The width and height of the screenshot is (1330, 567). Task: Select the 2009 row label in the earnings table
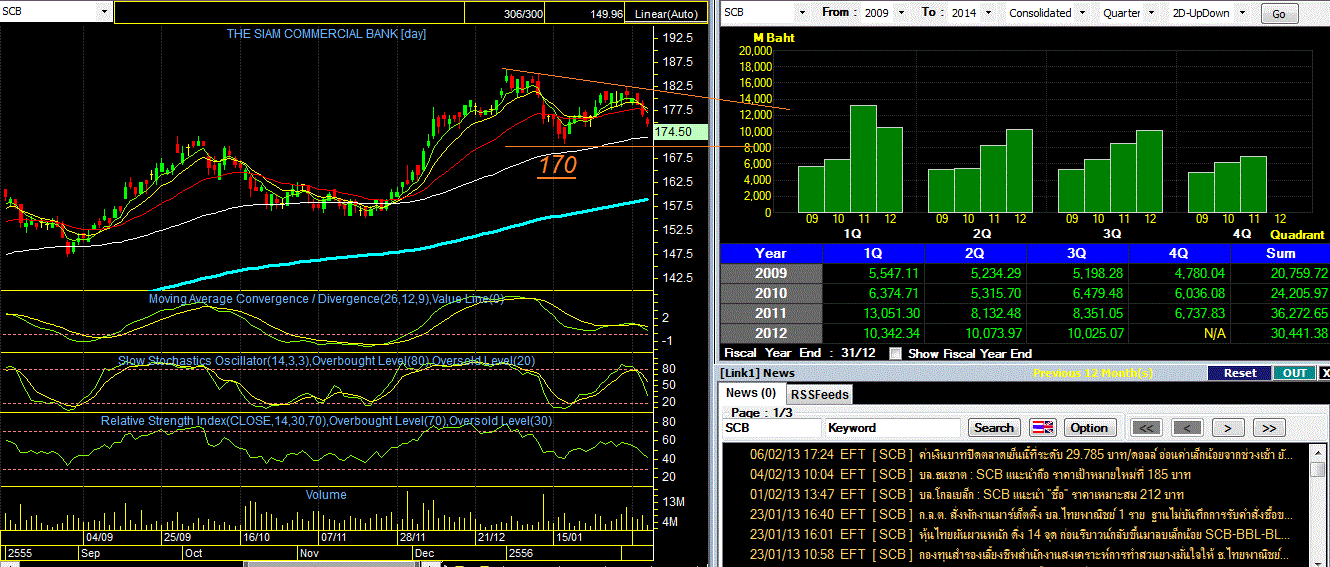pyautogui.click(x=770, y=273)
